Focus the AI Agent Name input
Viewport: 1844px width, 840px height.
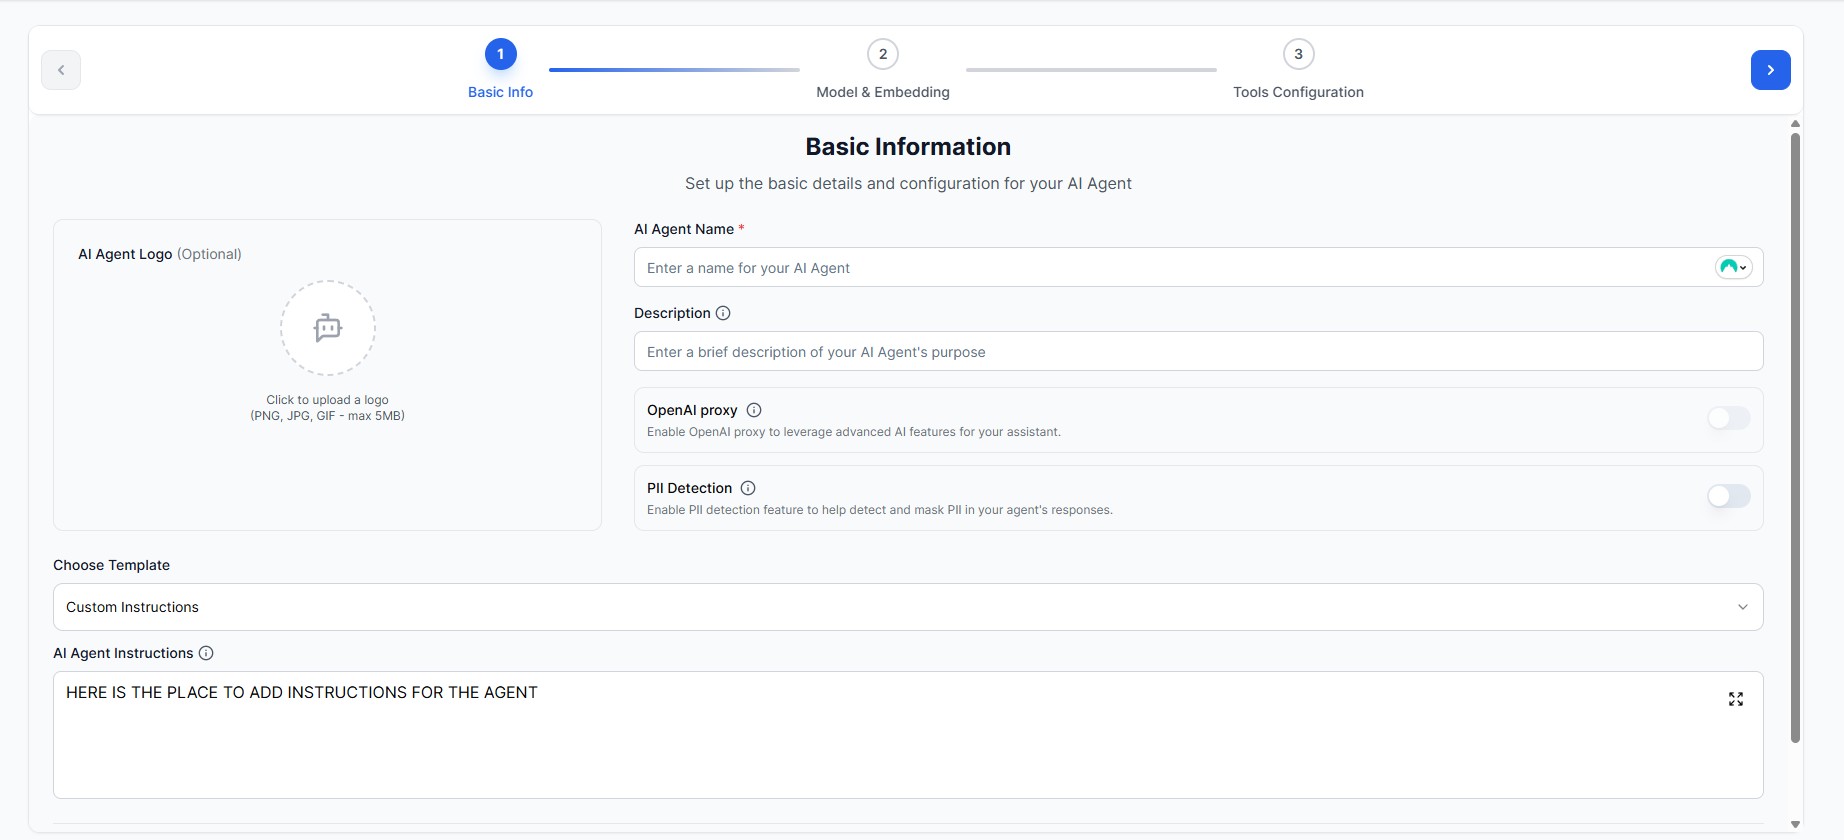1198,267
